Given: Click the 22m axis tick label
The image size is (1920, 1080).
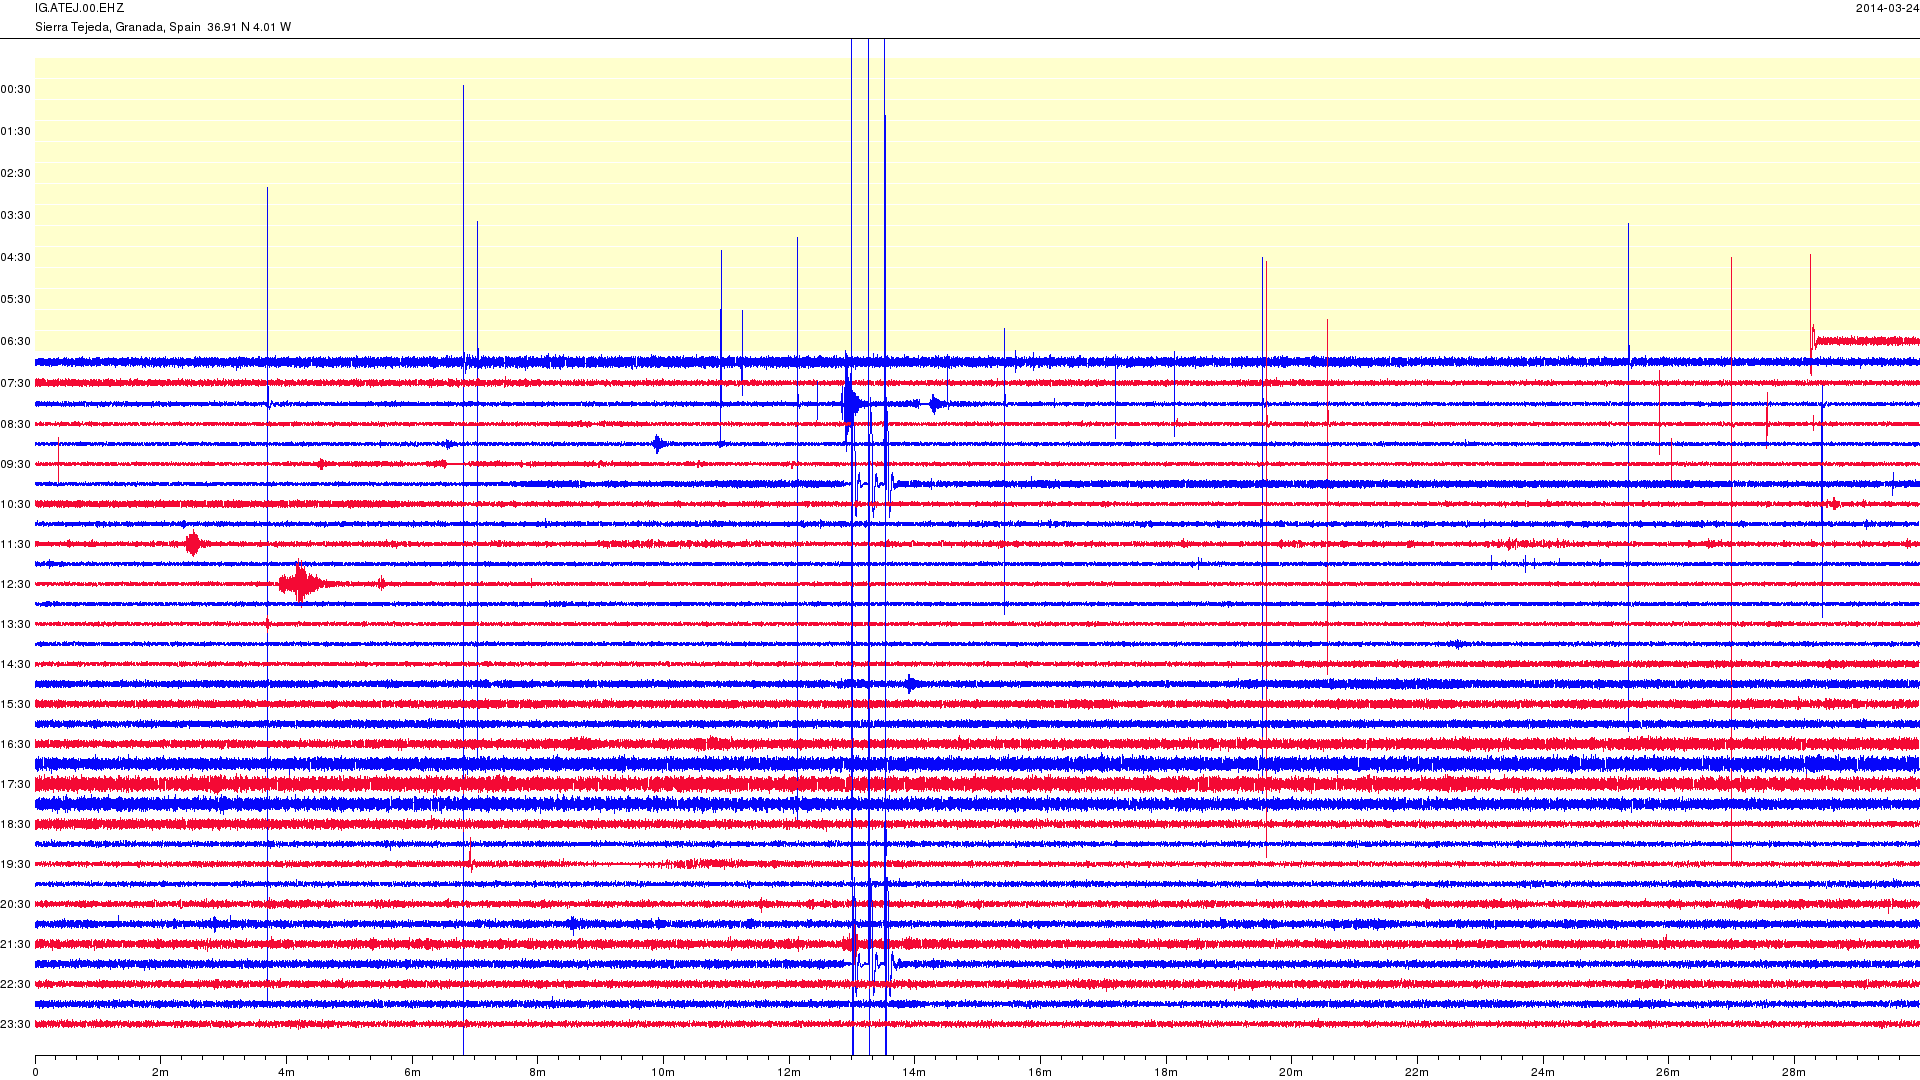Looking at the screenshot, I should click(1417, 1072).
